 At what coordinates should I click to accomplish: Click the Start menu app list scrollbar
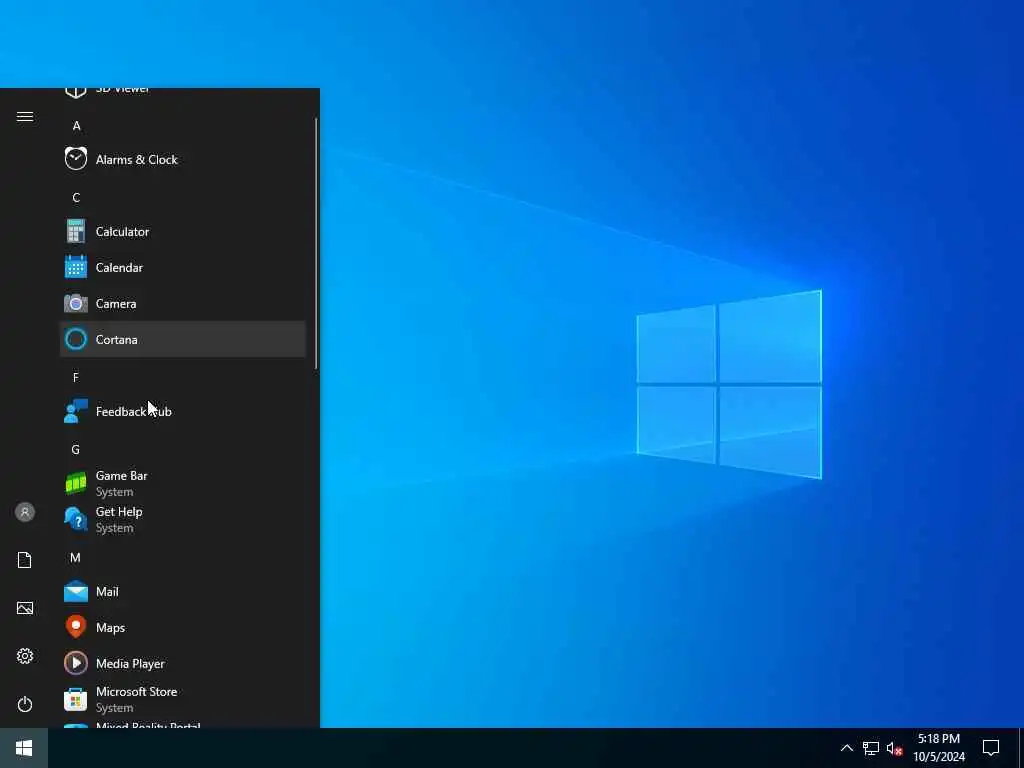316,243
